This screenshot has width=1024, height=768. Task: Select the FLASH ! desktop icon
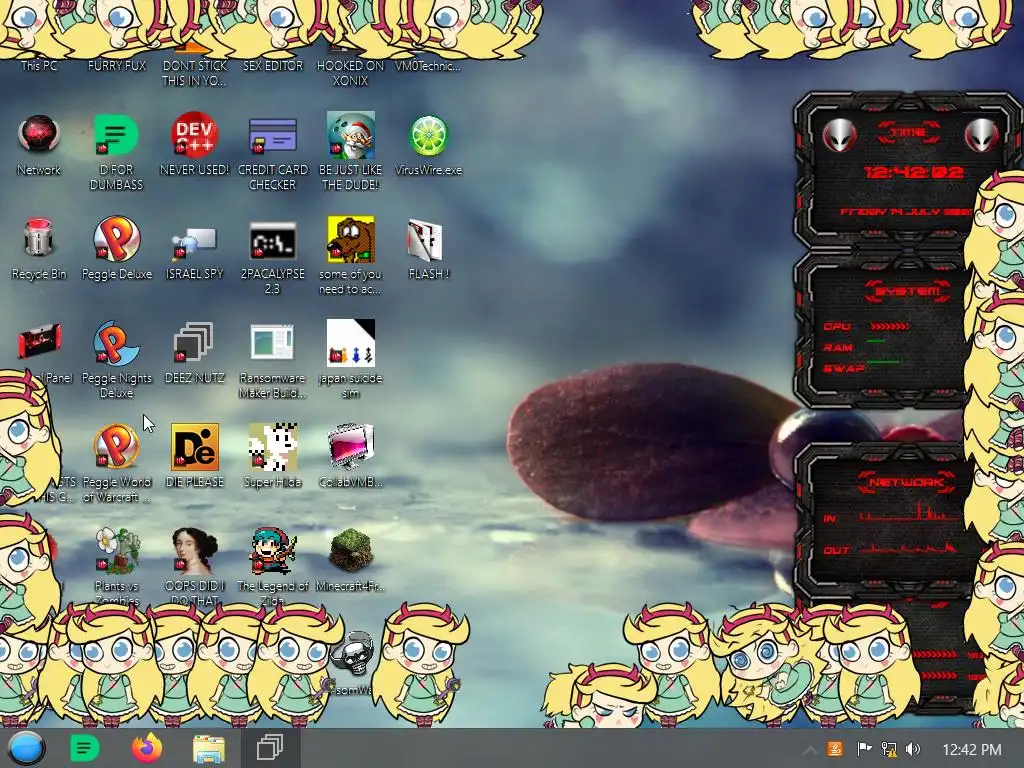tap(426, 240)
